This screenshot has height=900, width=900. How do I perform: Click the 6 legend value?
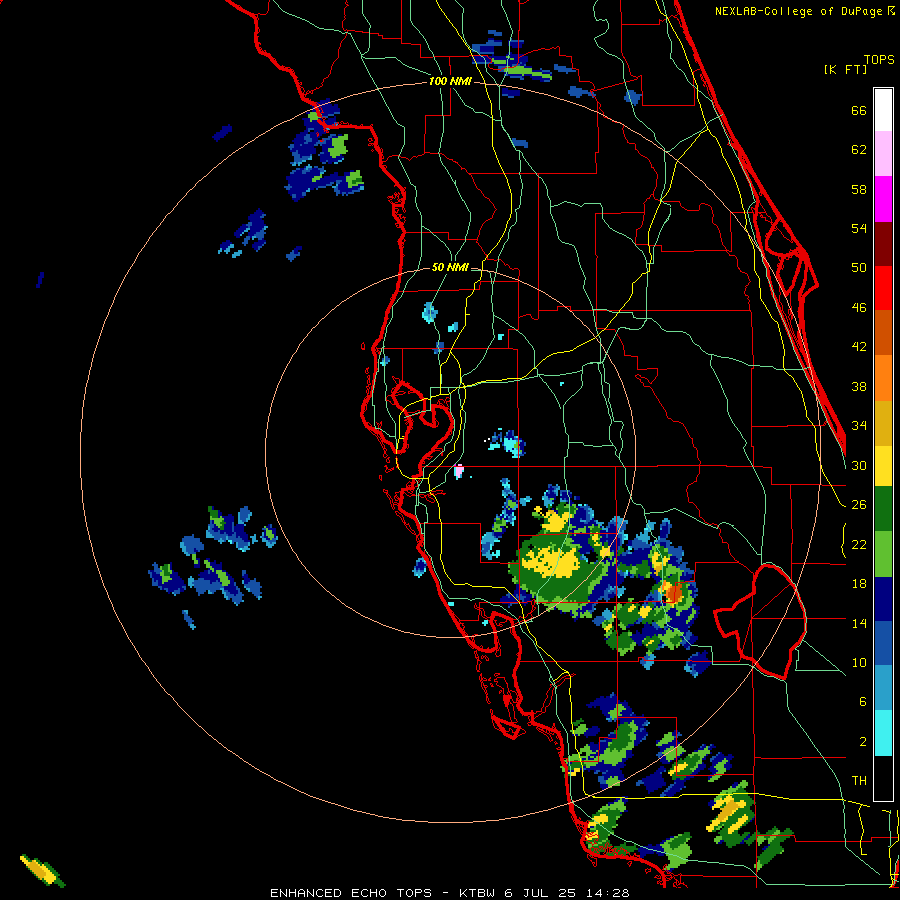(x=862, y=701)
